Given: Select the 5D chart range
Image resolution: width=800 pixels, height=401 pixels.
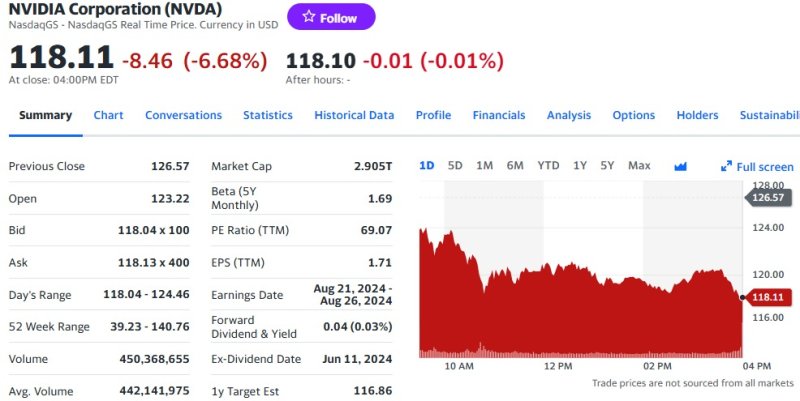Looking at the screenshot, I should click(455, 166).
